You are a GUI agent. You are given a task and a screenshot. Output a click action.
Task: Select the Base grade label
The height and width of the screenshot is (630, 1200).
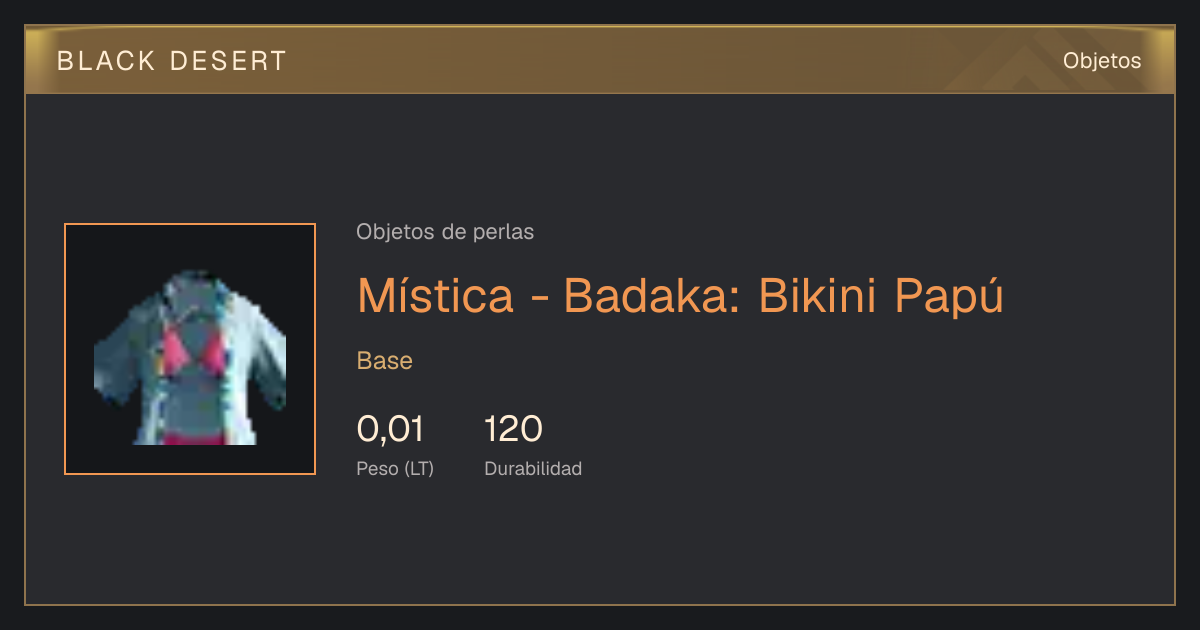385,361
